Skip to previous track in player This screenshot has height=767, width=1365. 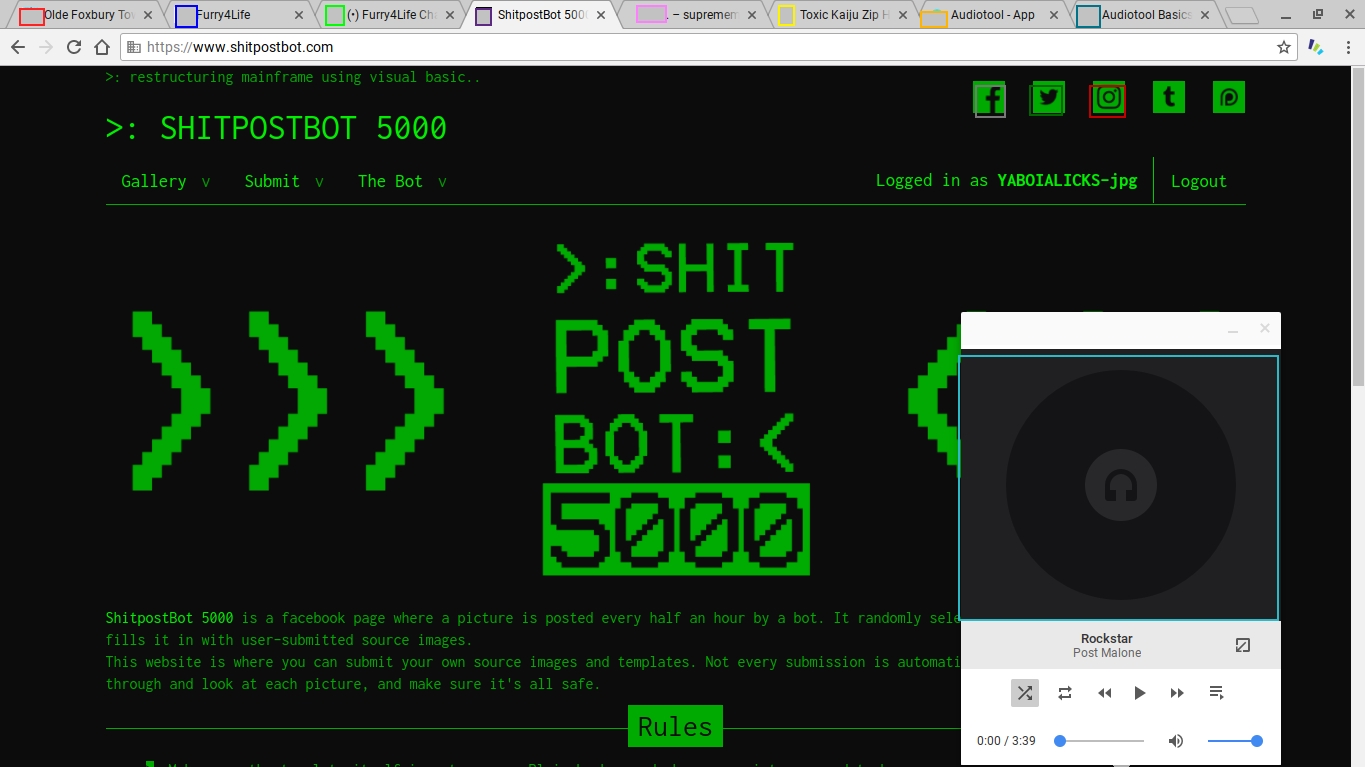click(1104, 693)
